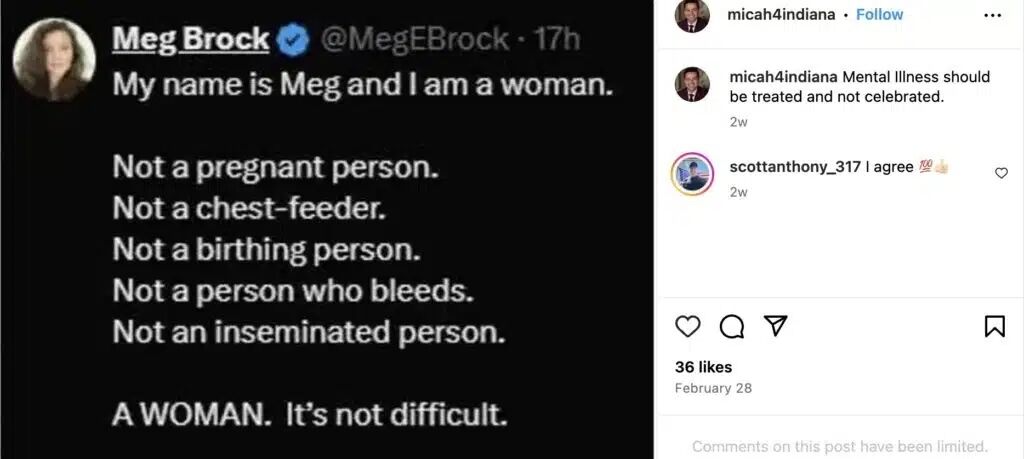
Task: Open scottanthony_317 username link
Action: pos(795,167)
